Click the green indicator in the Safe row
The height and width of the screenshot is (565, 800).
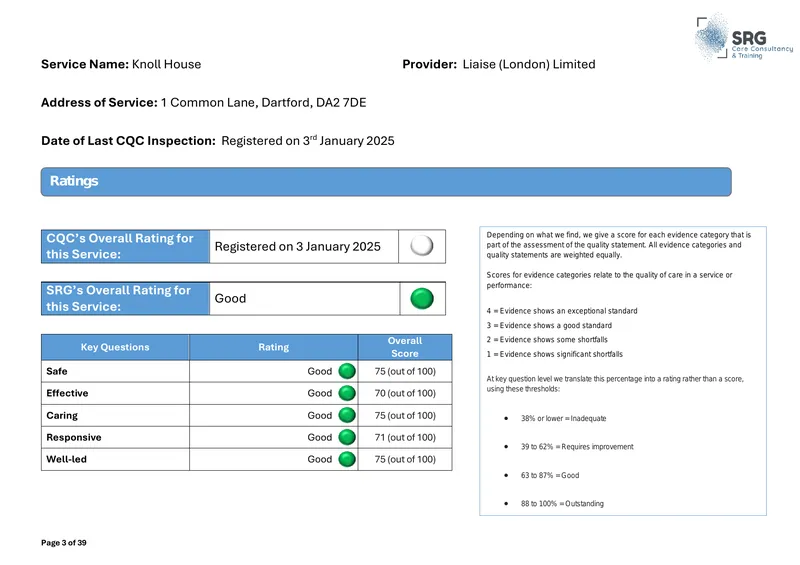tap(347, 371)
